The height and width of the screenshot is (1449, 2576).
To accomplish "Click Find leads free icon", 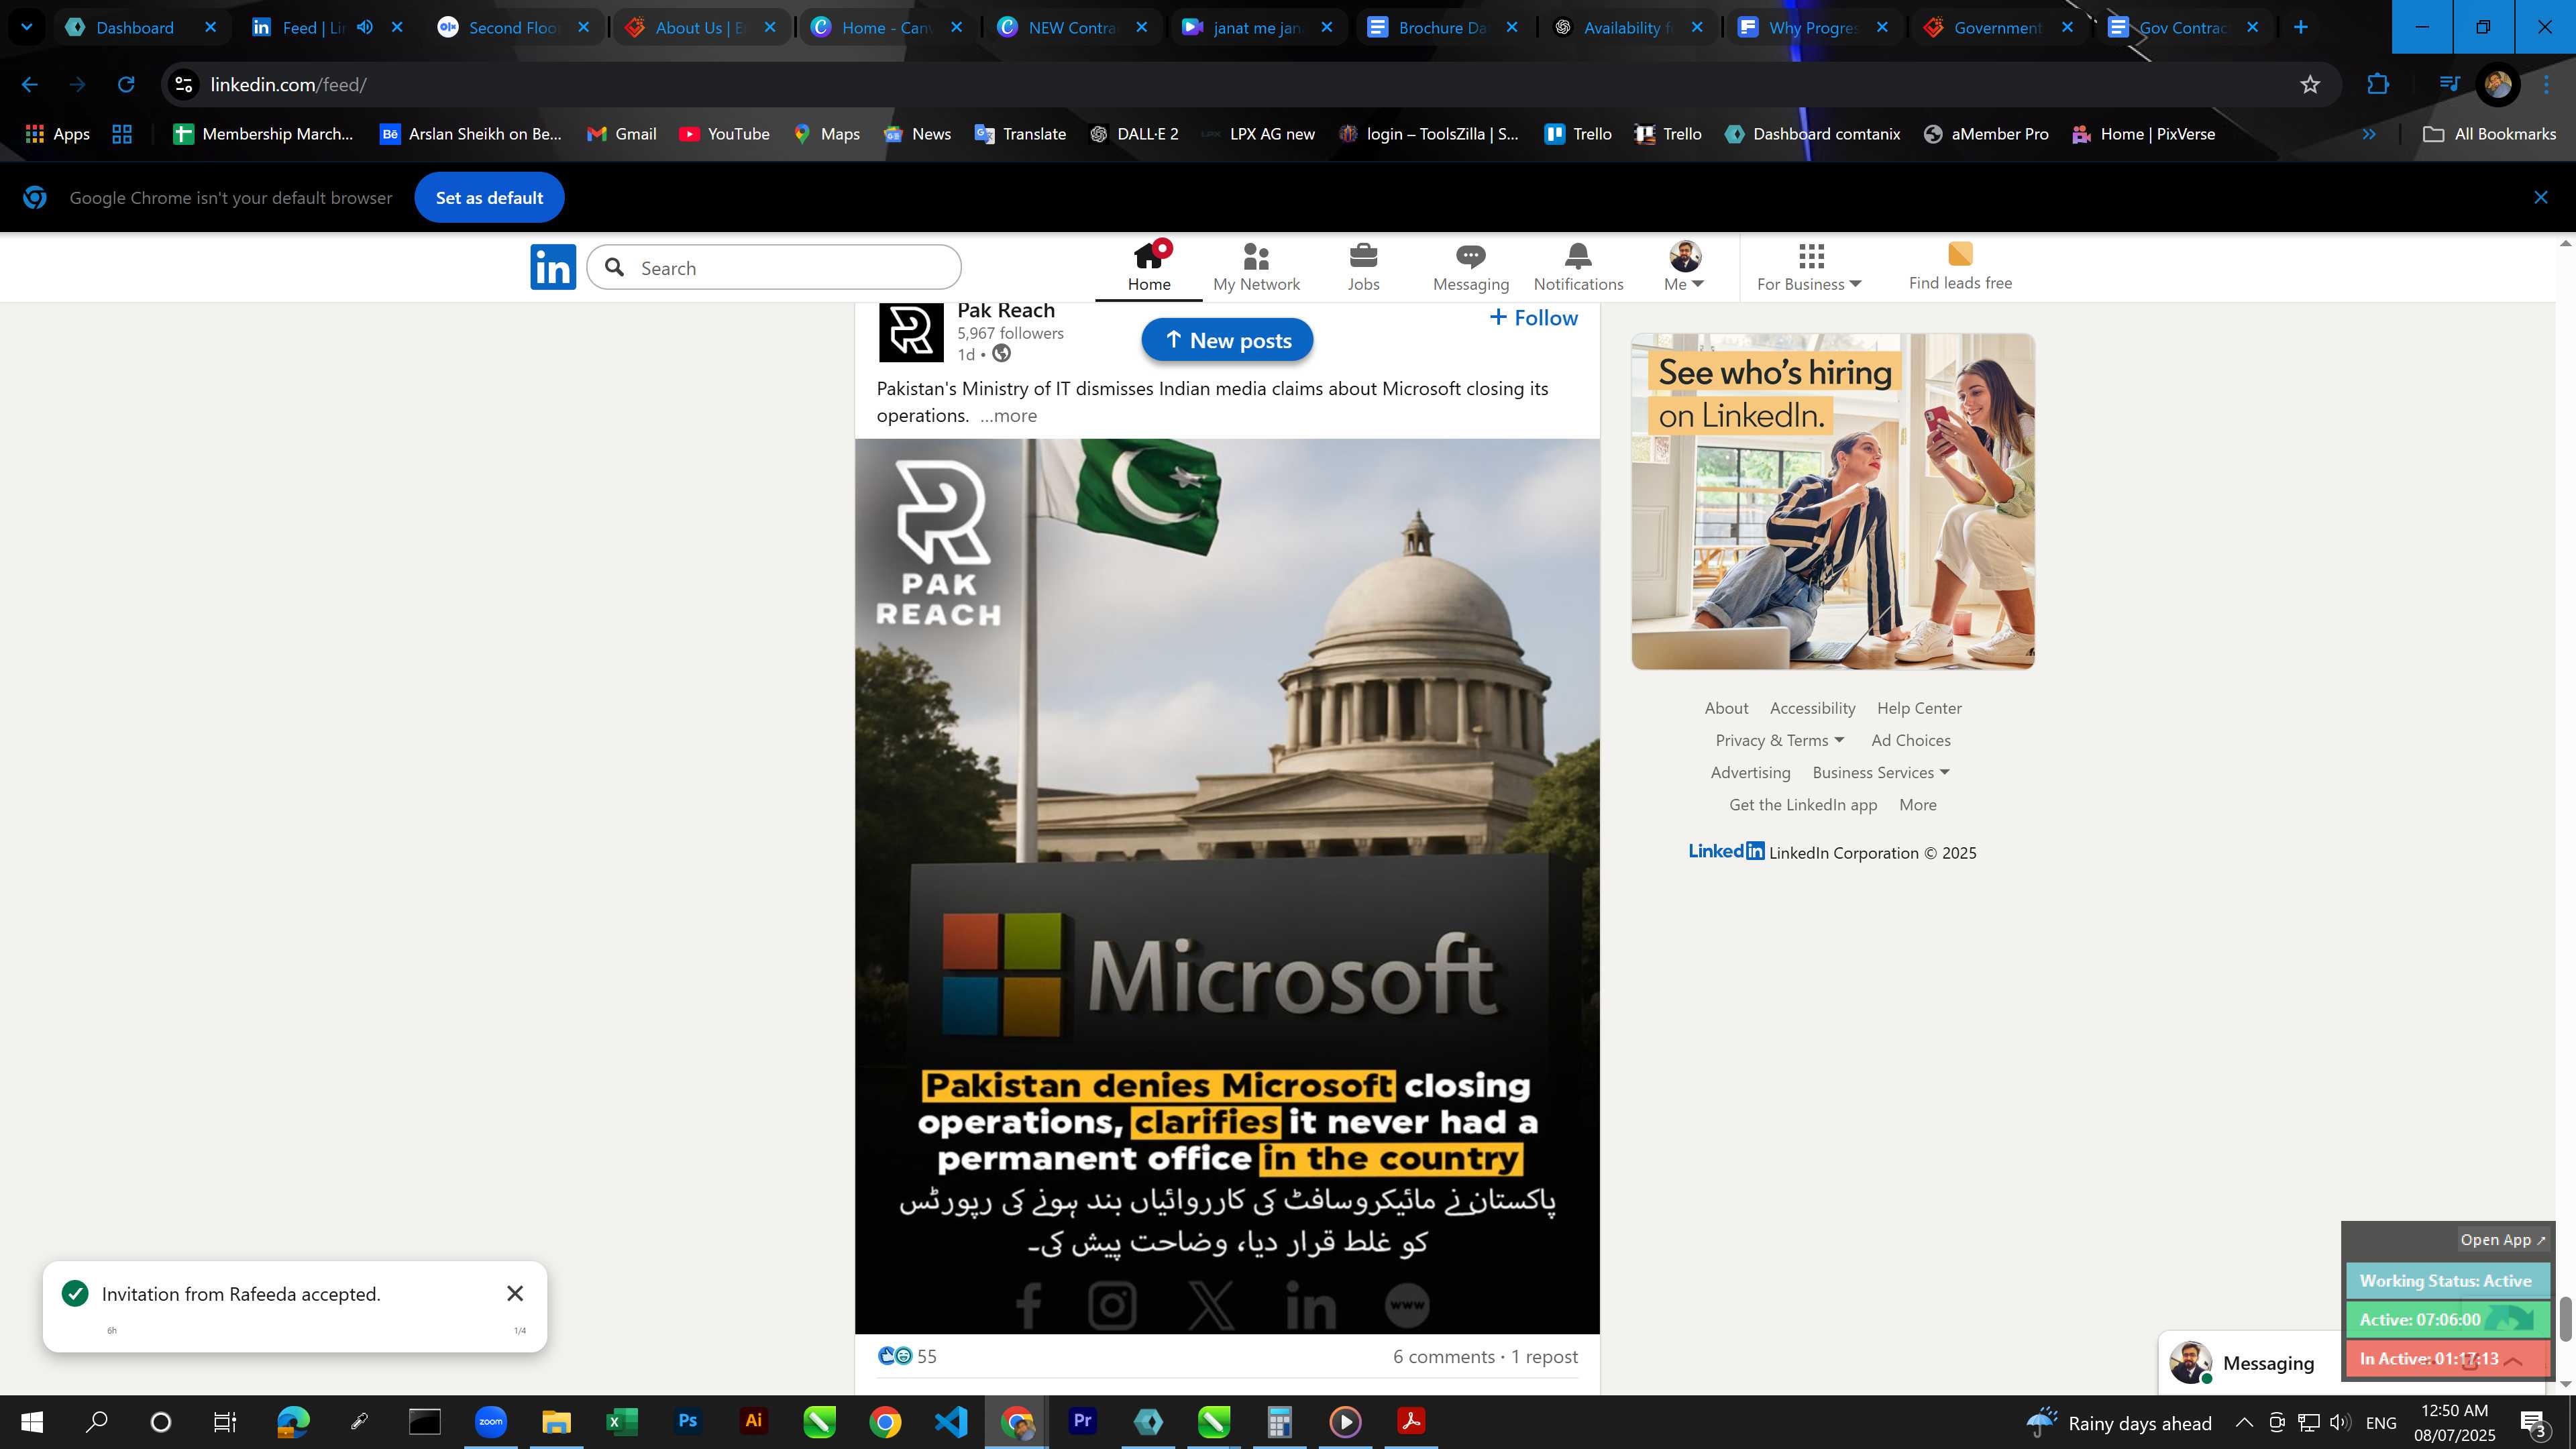I will 1960,254.
